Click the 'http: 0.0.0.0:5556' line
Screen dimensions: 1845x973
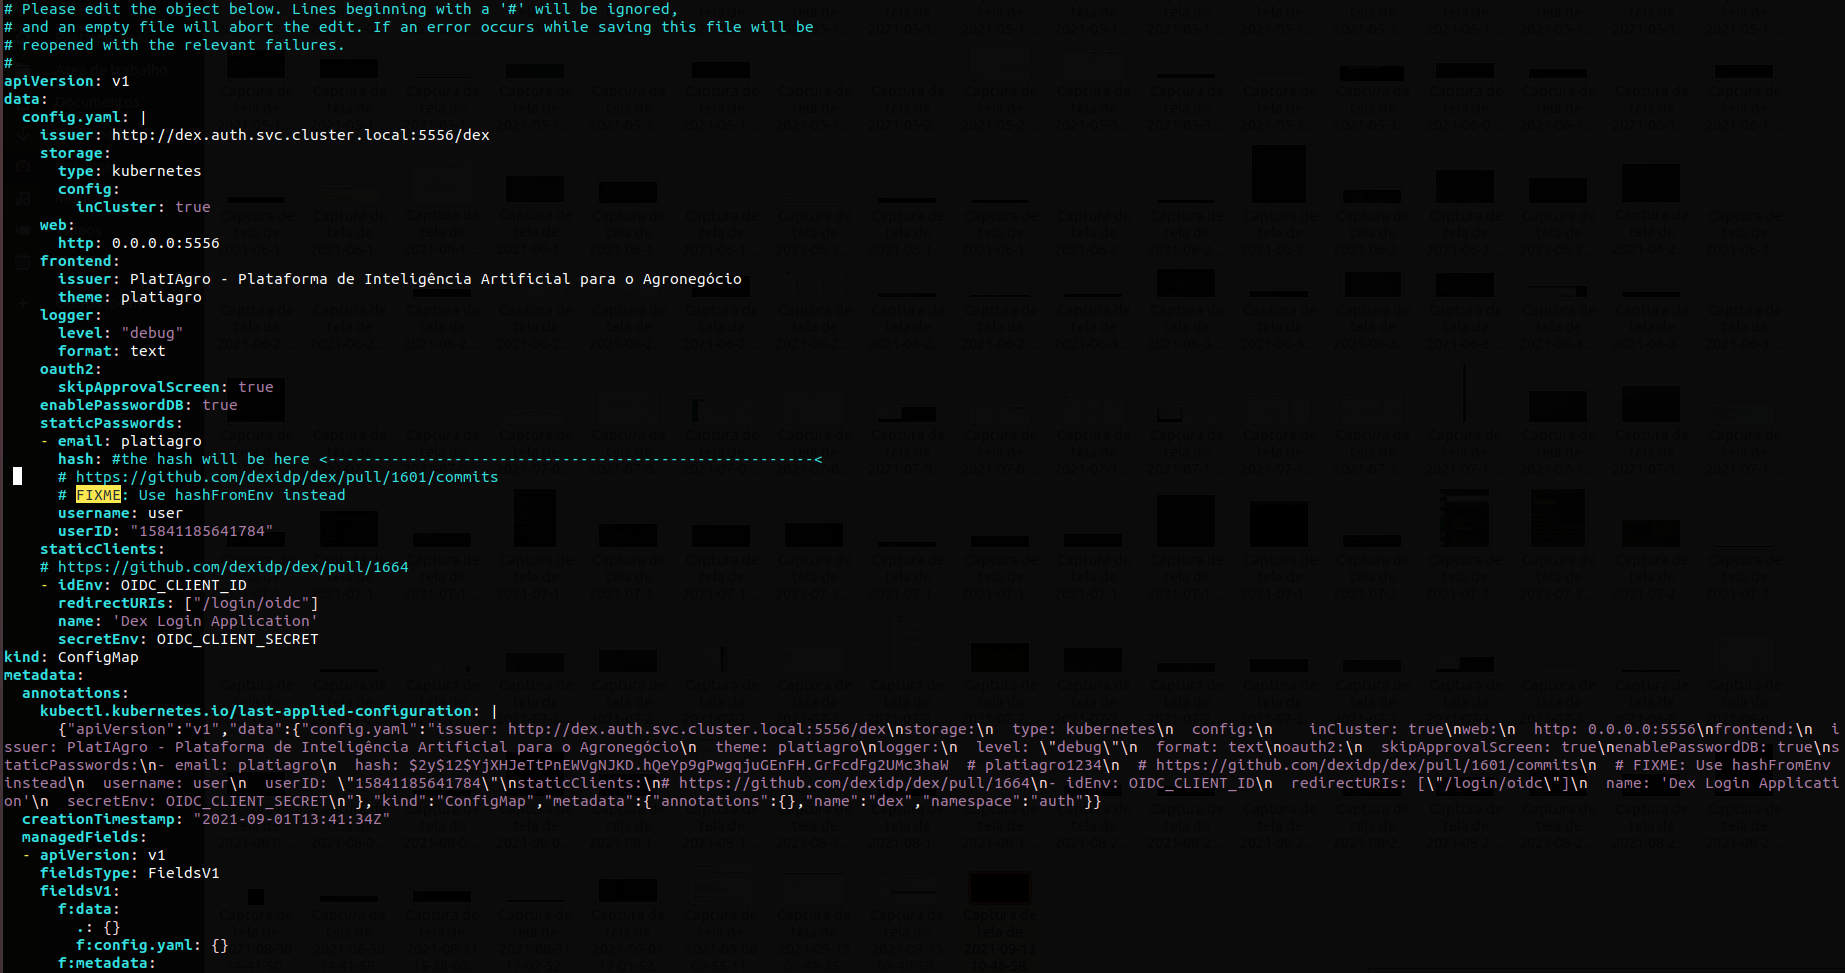click(139, 243)
